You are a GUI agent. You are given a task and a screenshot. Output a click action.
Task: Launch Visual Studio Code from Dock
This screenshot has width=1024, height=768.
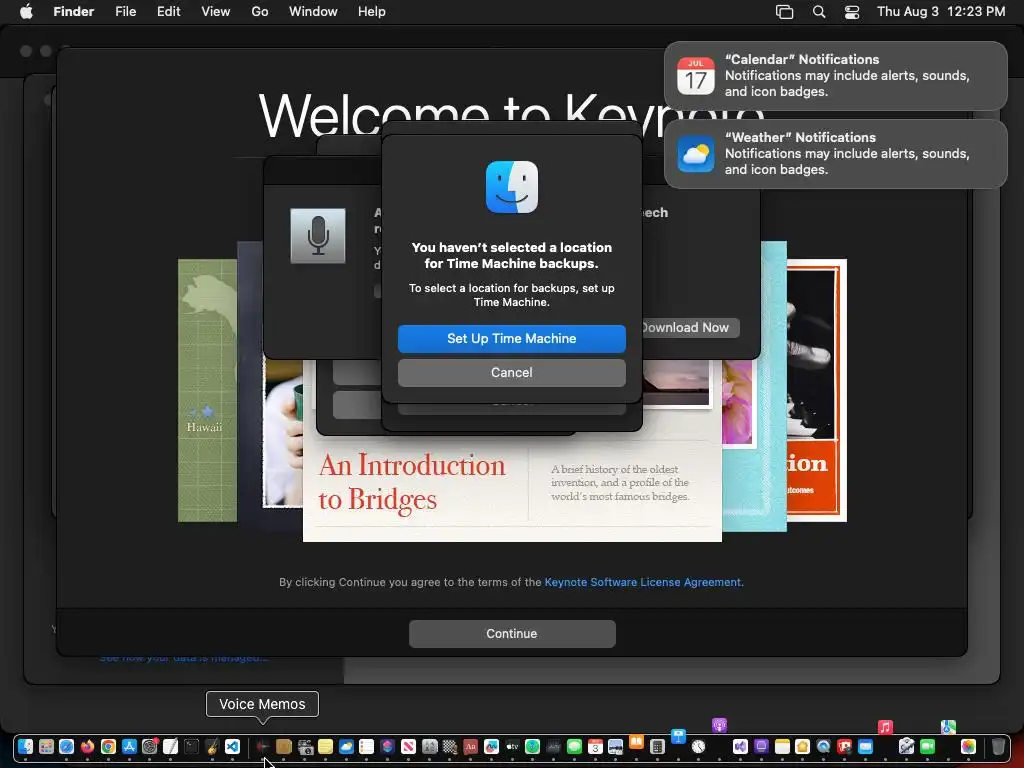click(232, 746)
